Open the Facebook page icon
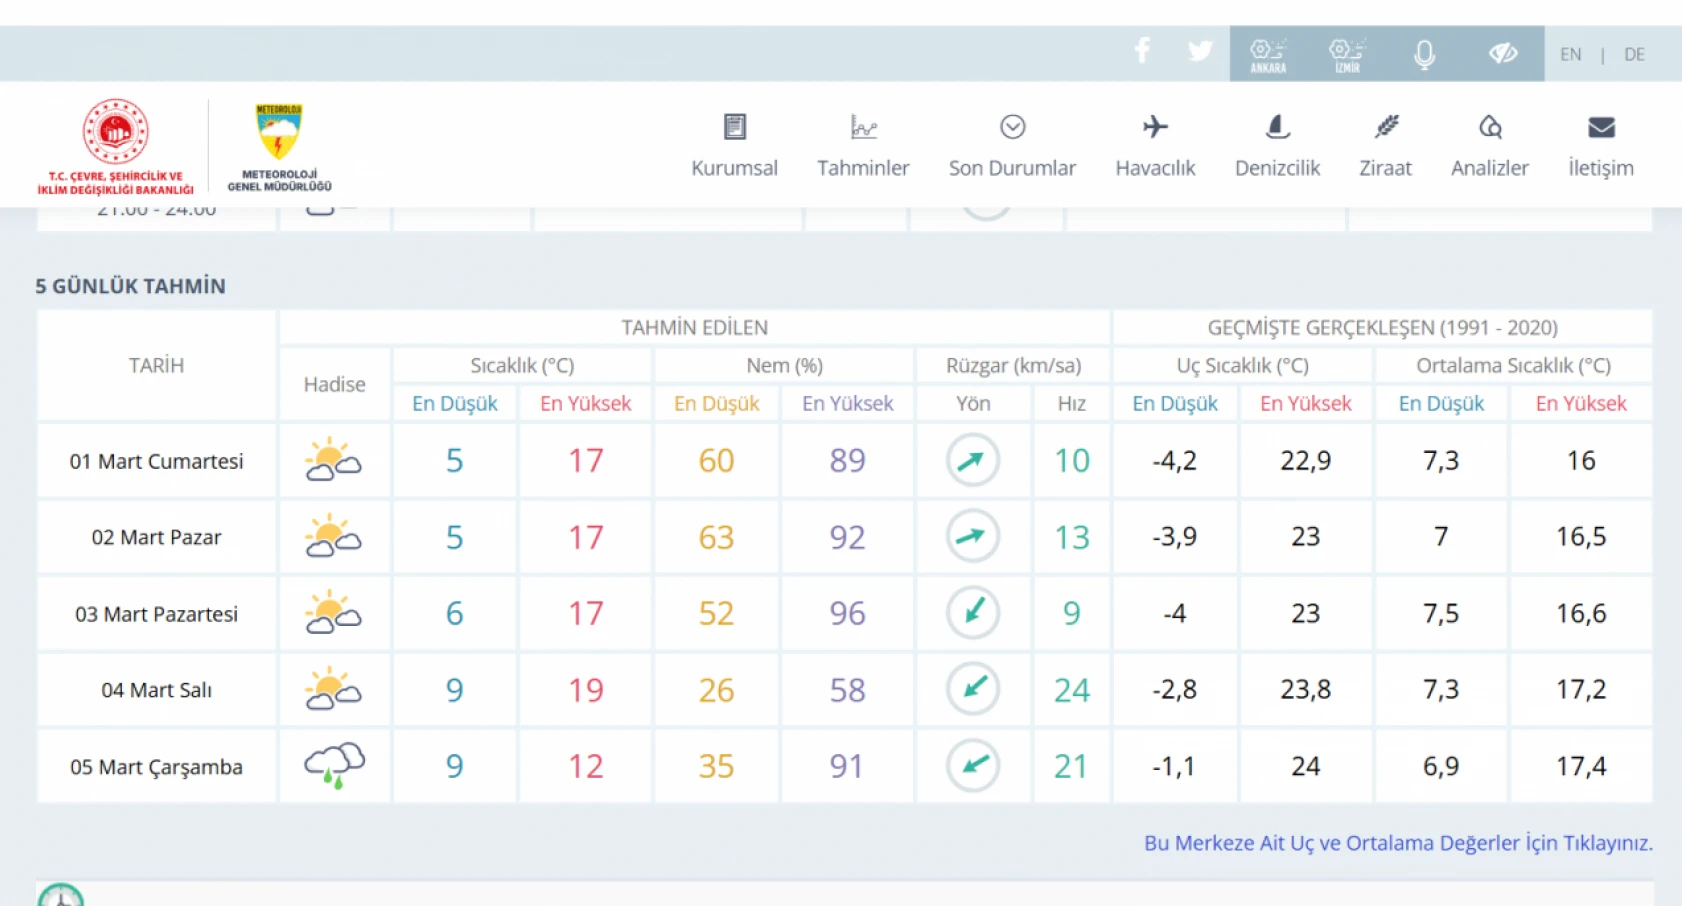This screenshot has width=1682, height=906. [1142, 51]
